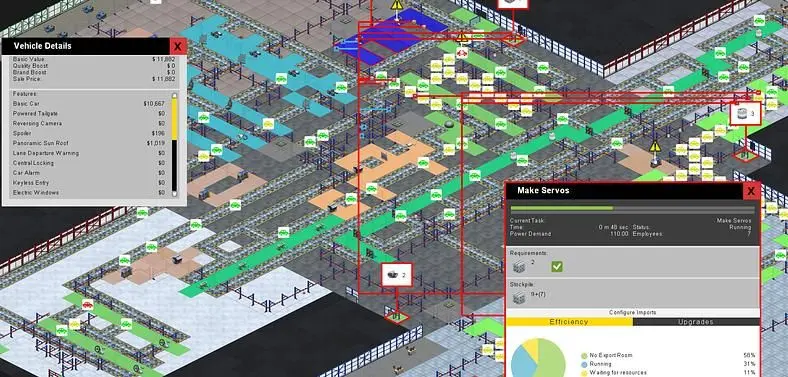This screenshot has height=377, width=788.
Task: Click the green No Export Room legend dot
Action: click(x=583, y=355)
